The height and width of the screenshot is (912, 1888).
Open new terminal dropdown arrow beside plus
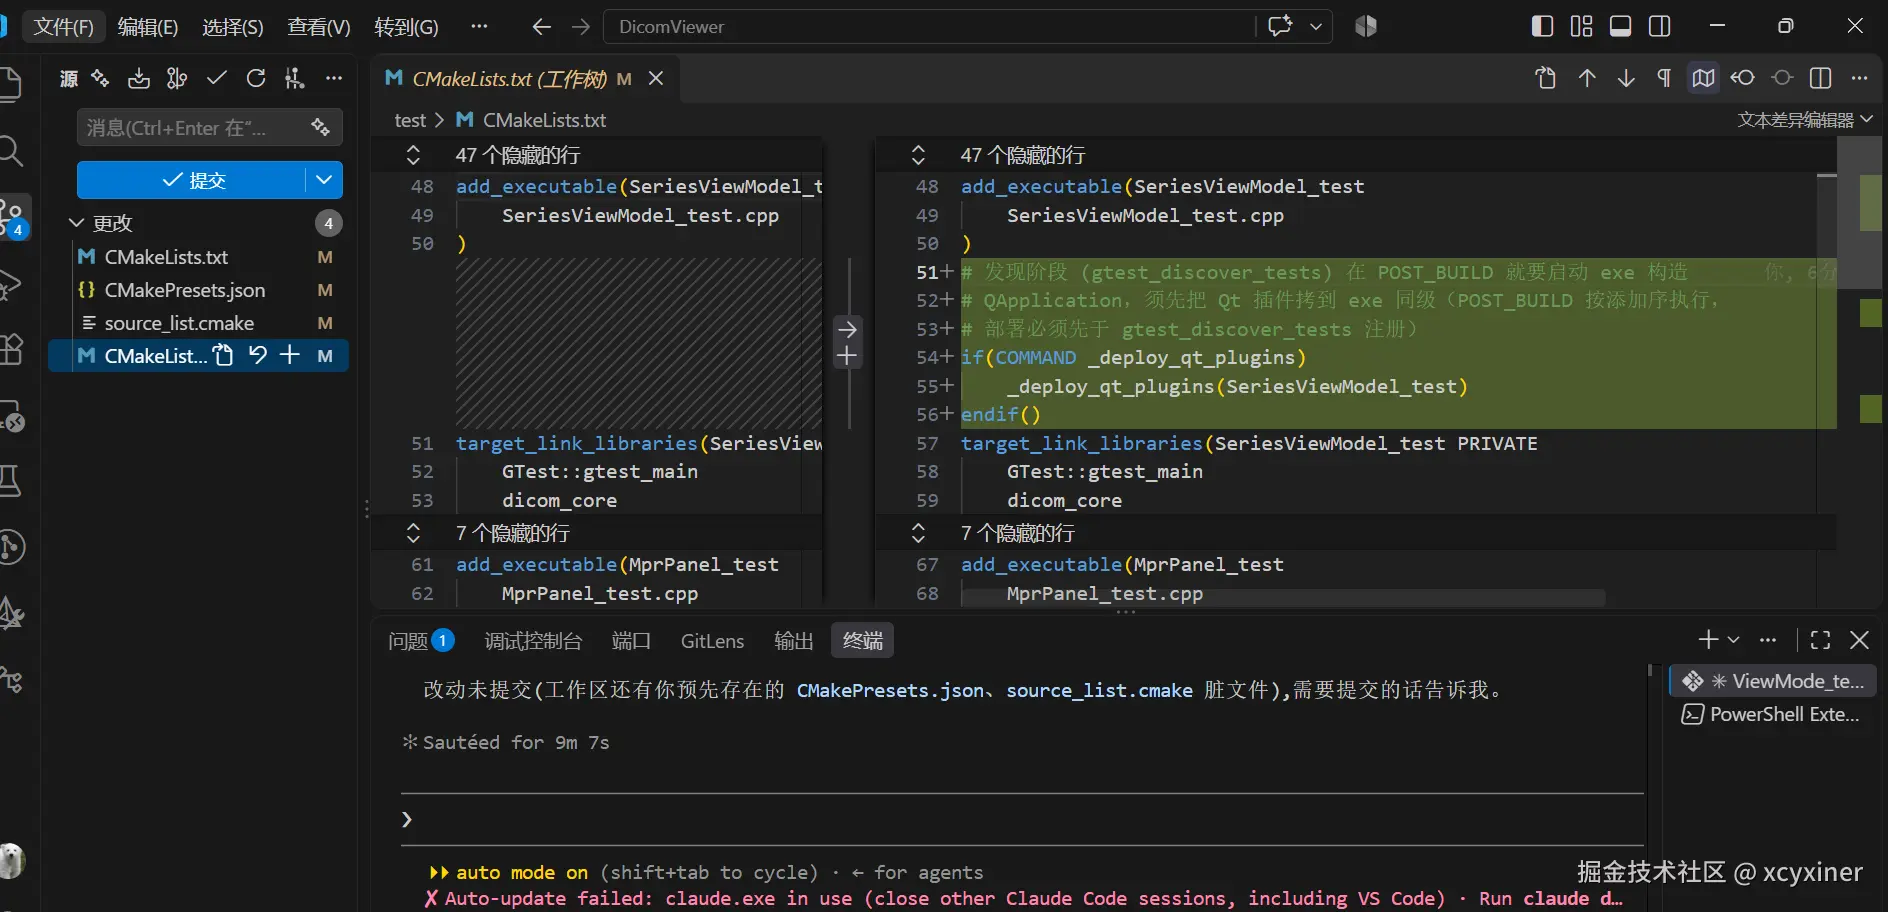[1734, 640]
